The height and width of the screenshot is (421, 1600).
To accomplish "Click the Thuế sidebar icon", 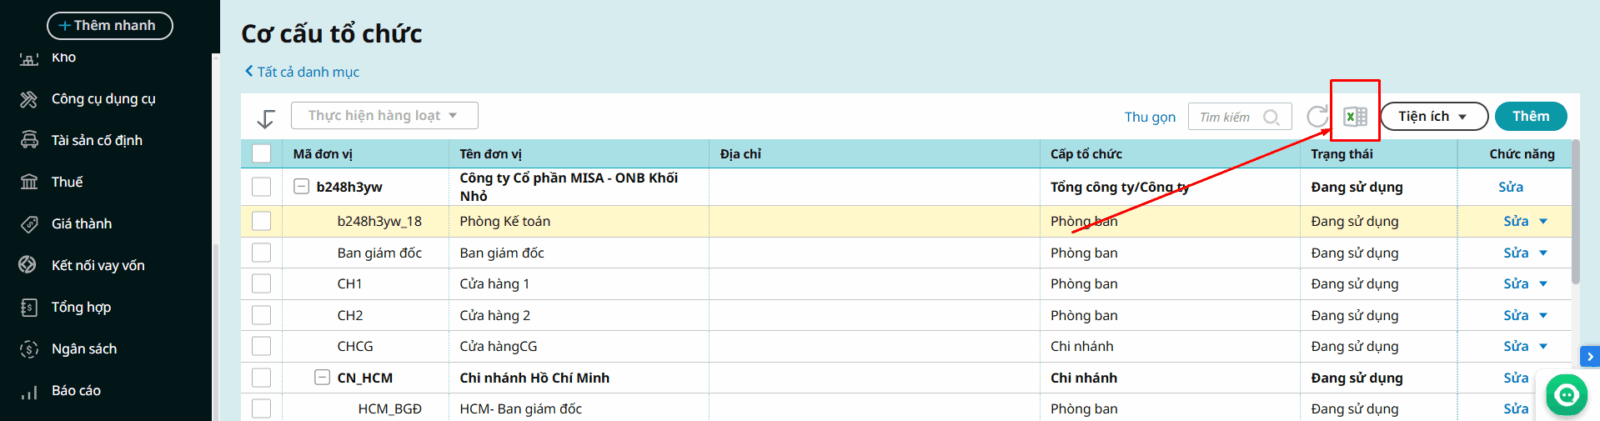I will coord(30,182).
